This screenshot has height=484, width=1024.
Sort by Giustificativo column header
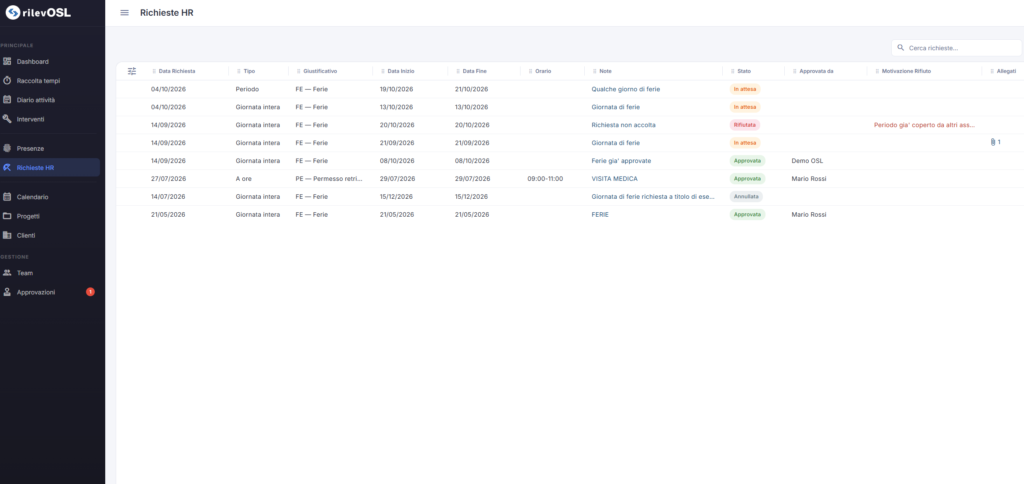pyautogui.click(x=320, y=71)
